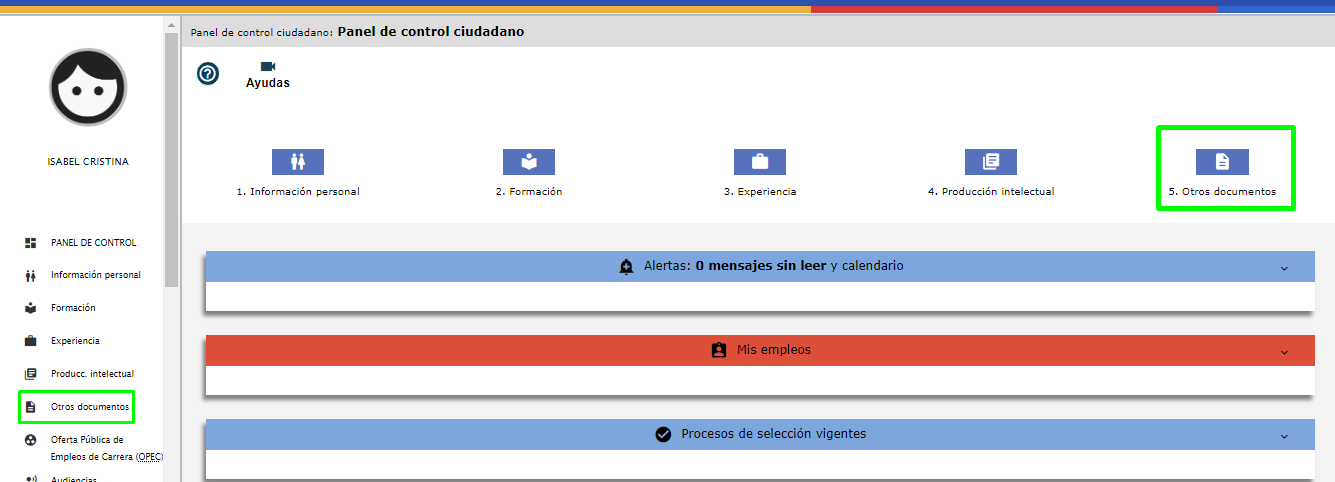Click the Mis empleos red header bar
Screen dimensions: 1335x482
[x=759, y=351]
